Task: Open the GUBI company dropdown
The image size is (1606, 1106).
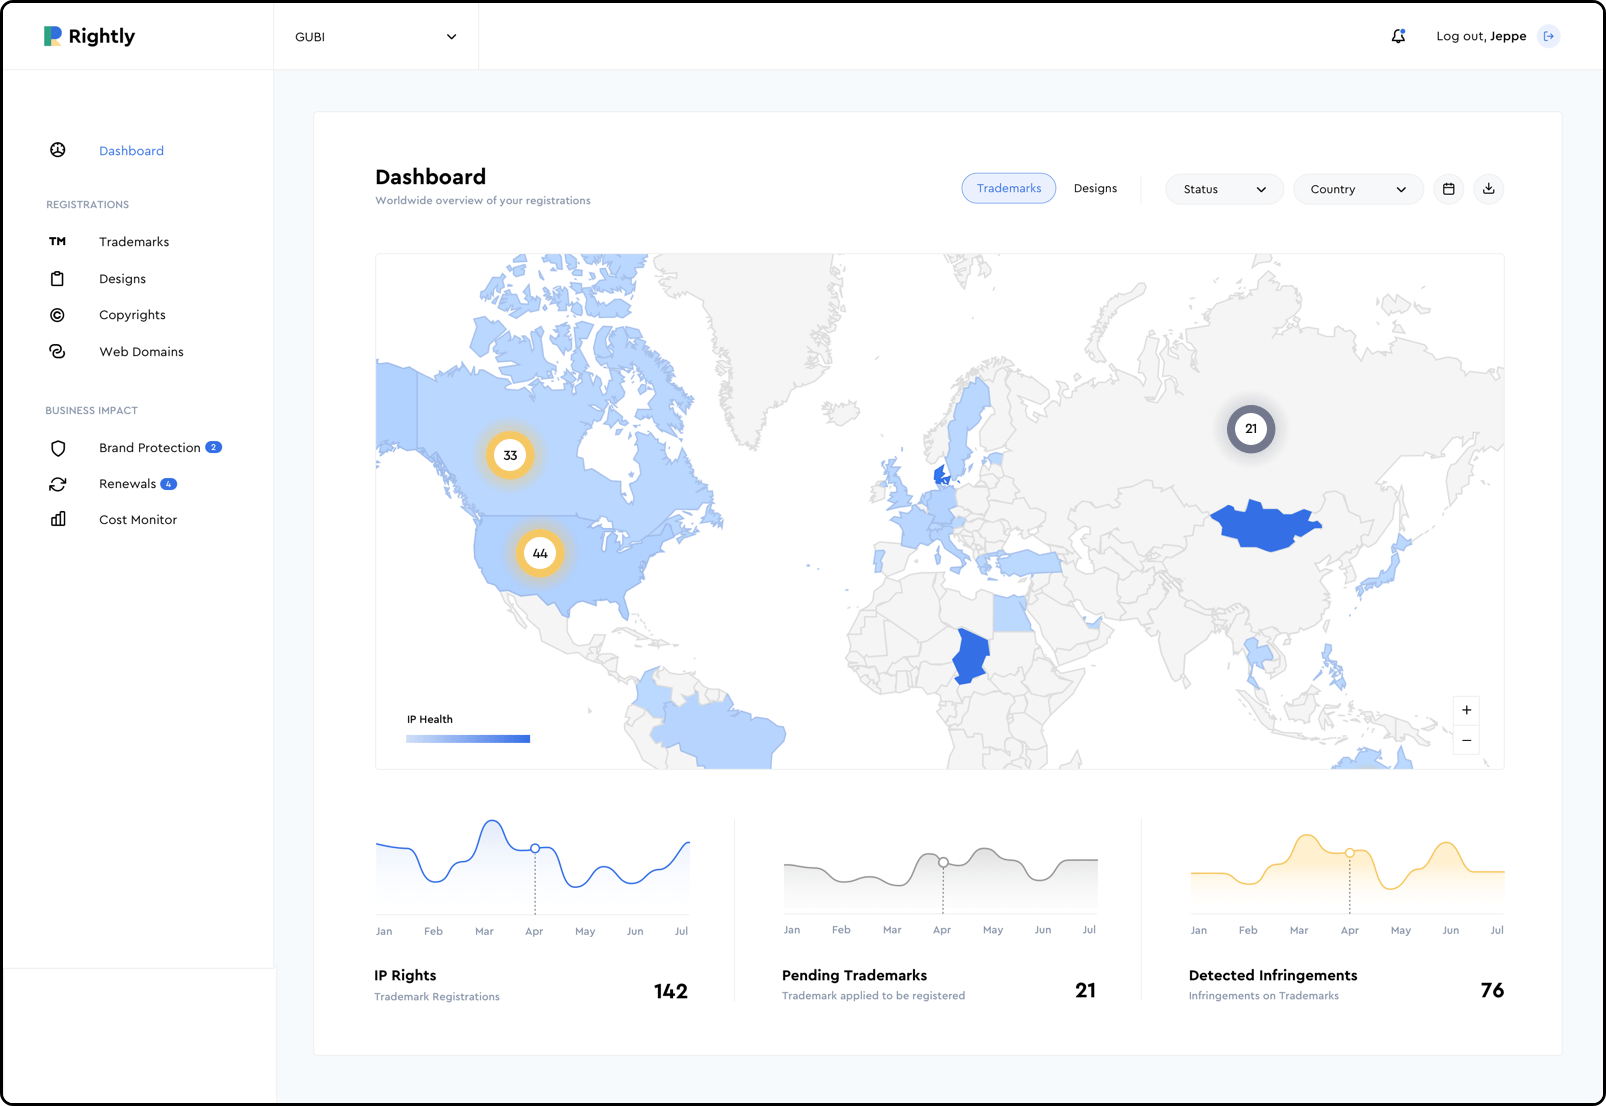Action: pos(376,37)
